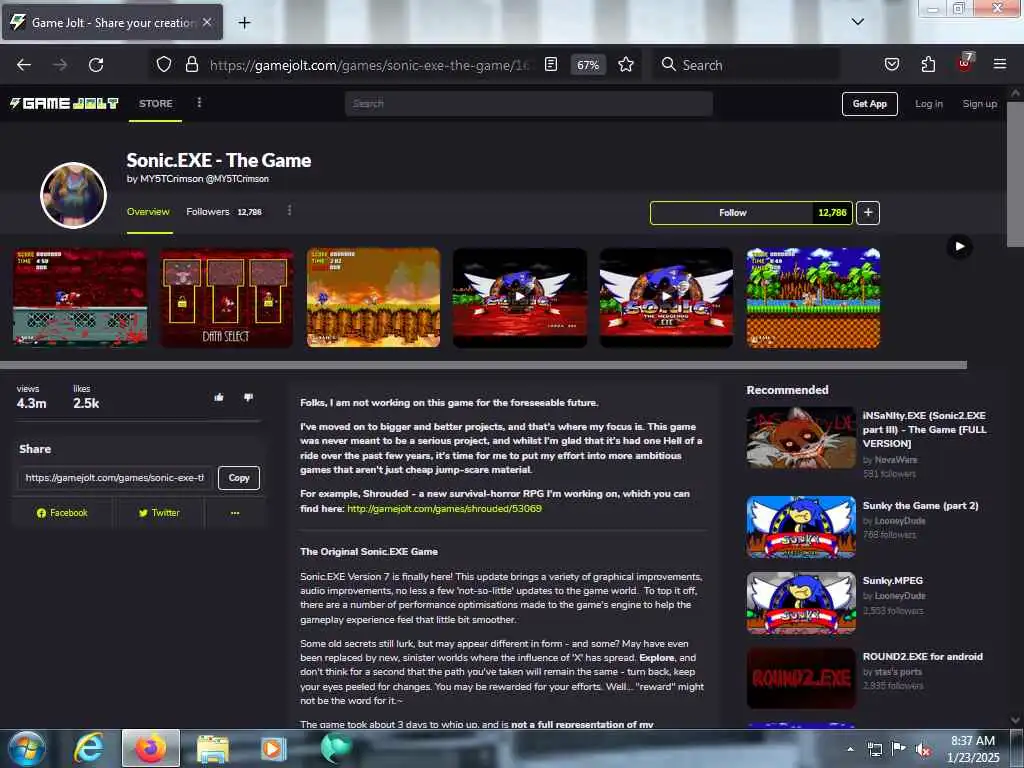1024x768 pixels.
Task: Bookmark this page with star
Action: [x=626, y=65]
